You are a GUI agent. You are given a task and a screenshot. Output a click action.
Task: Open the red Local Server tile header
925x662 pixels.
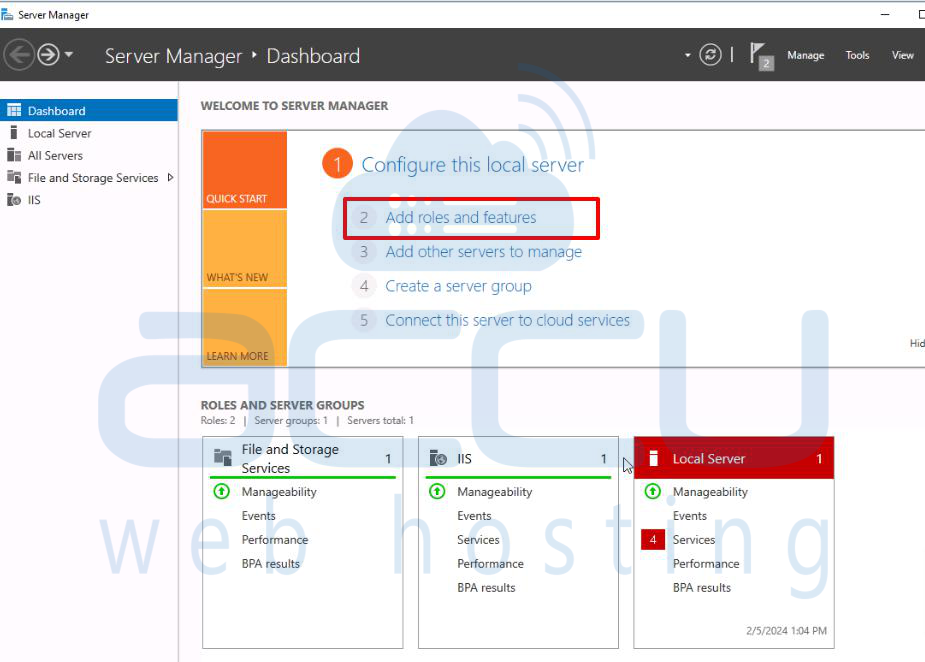(734, 458)
